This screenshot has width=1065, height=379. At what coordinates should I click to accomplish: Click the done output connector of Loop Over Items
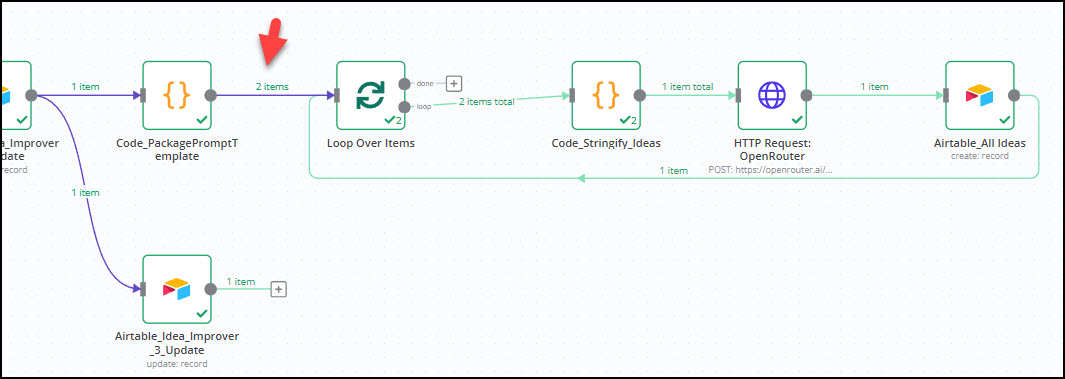405,84
